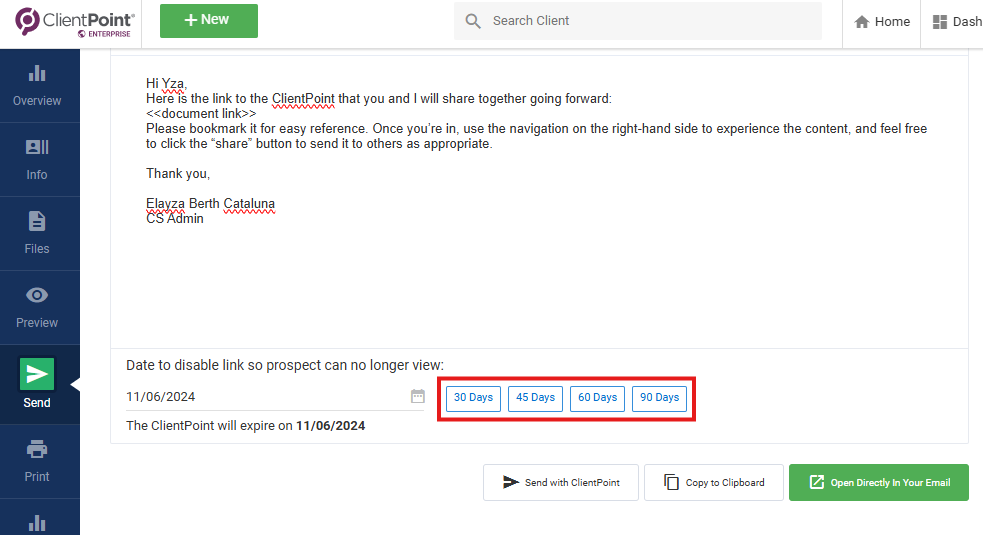This screenshot has height=535, width=983.
Task: Click bar chart icon below Print
Action: click(37, 522)
